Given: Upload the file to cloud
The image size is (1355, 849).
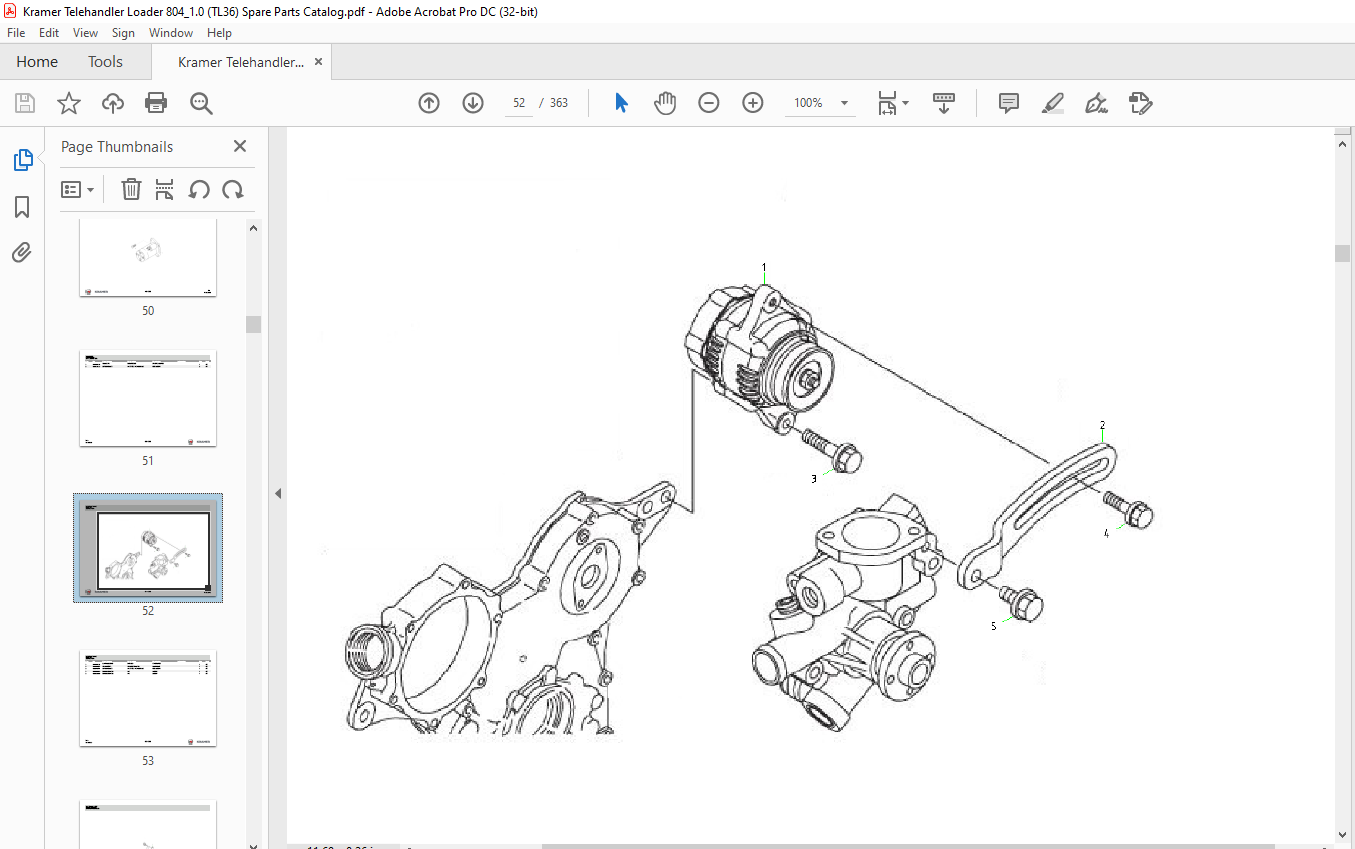Looking at the screenshot, I should point(113,103).
